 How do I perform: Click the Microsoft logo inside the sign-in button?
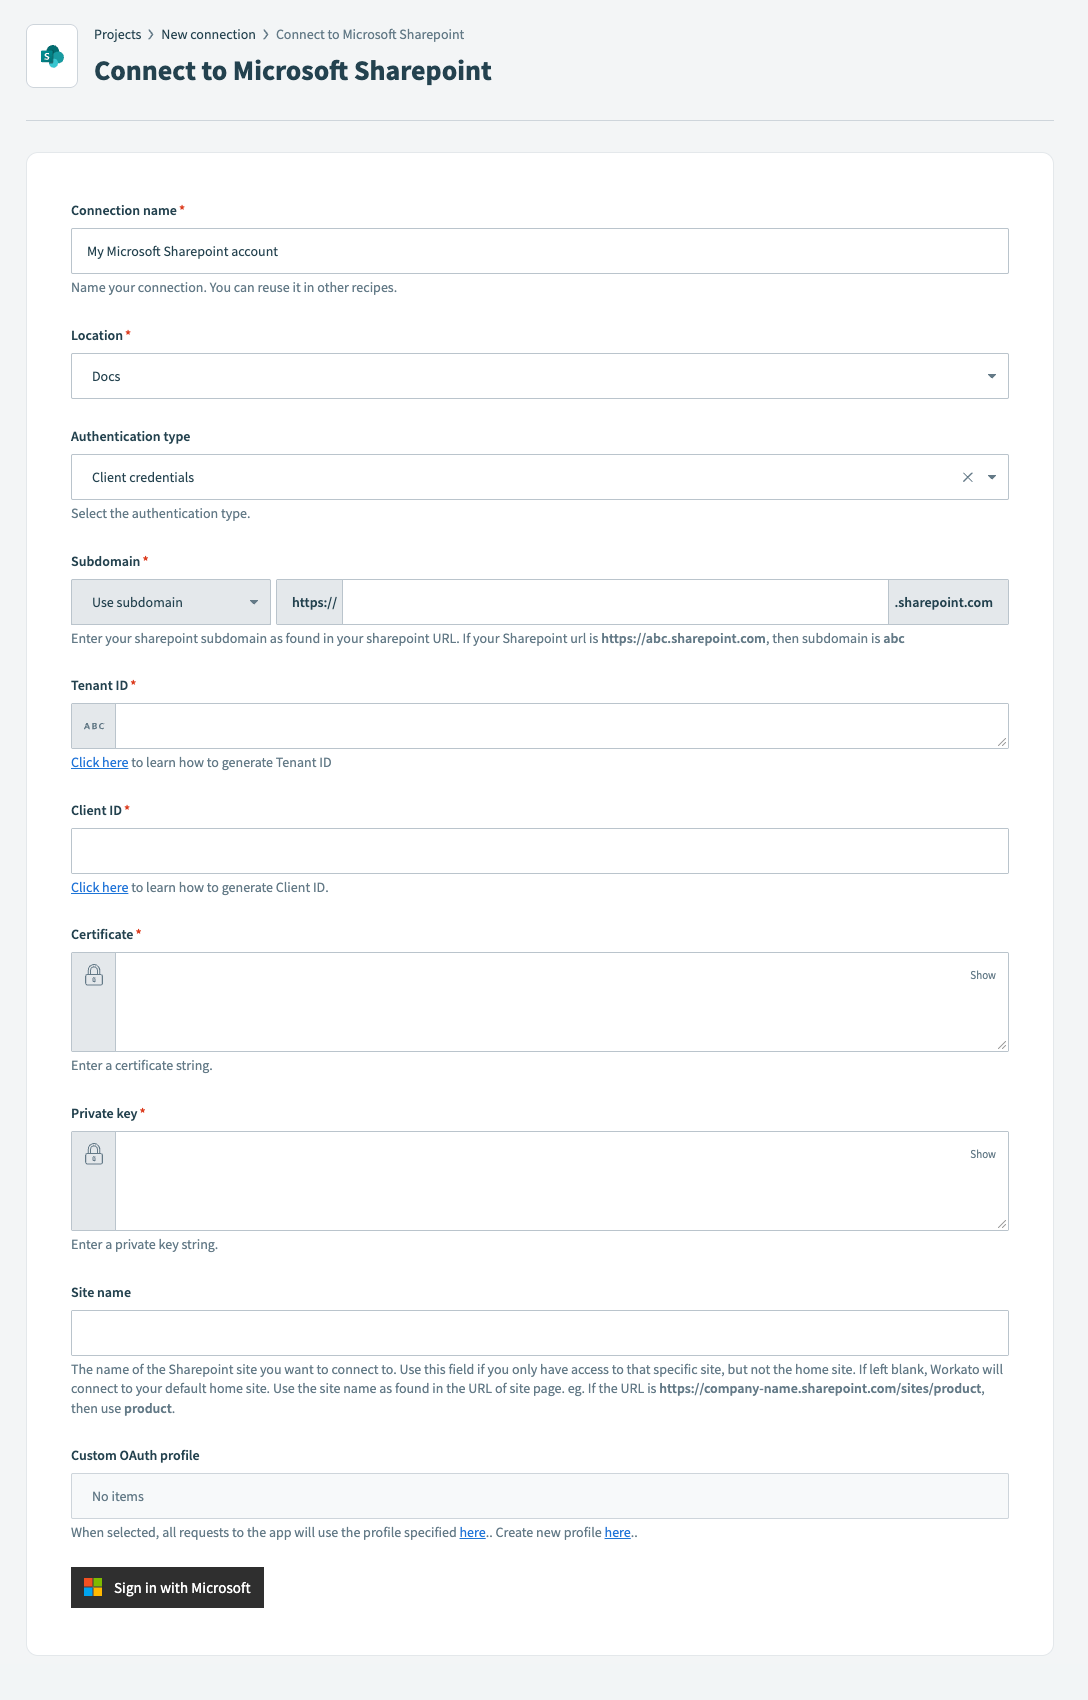click(x=93, y=1587)
